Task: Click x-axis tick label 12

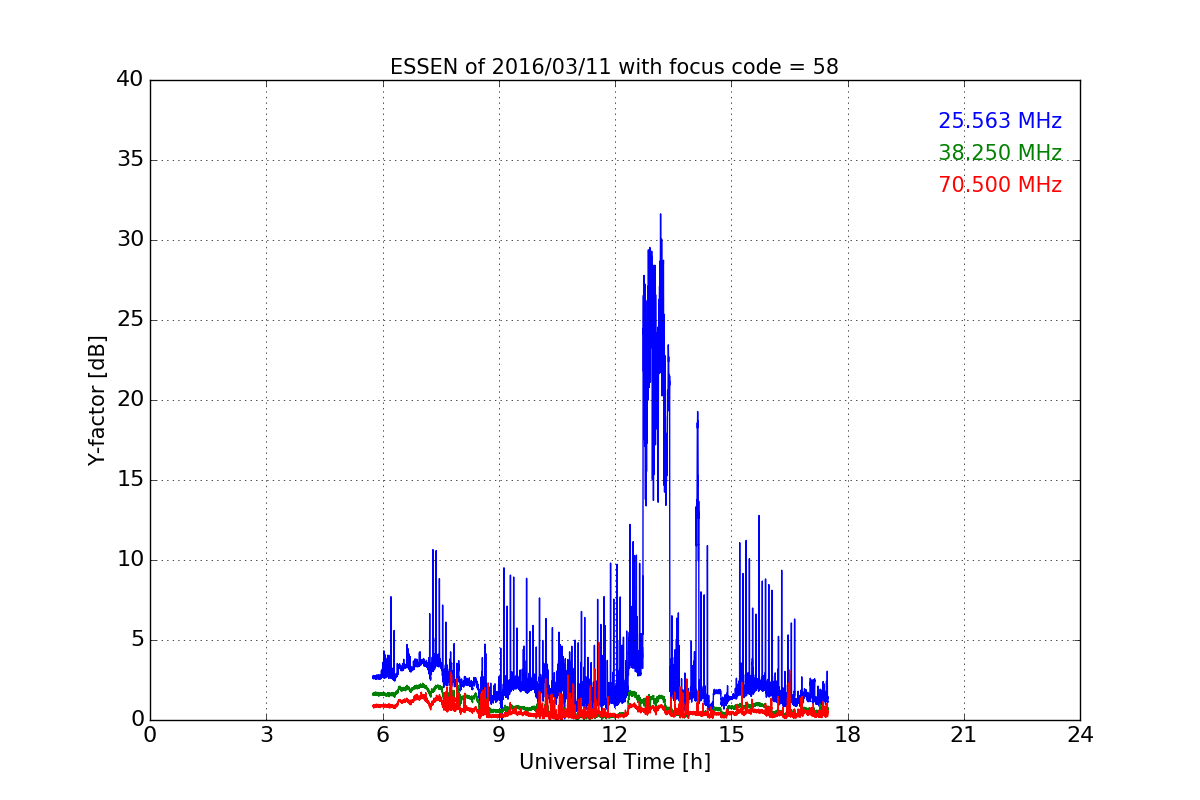Action: pos(615,735)
